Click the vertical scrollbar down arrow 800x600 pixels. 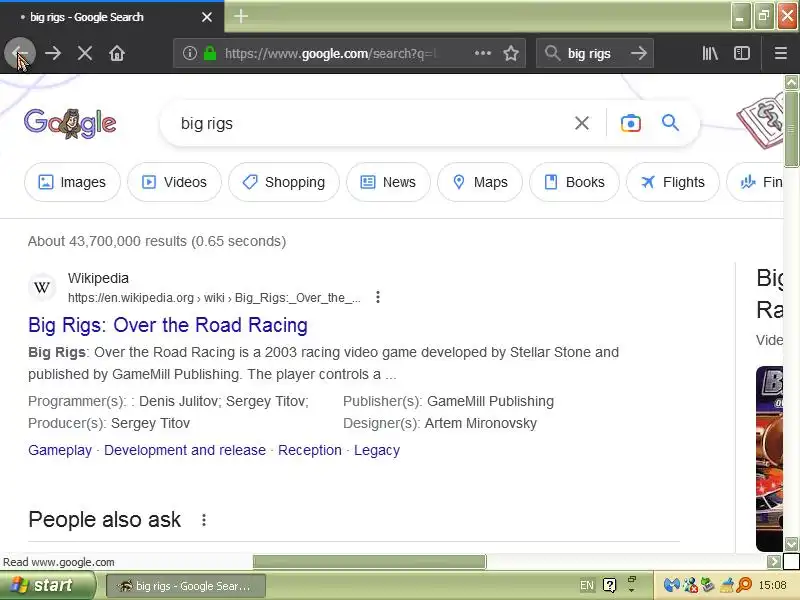coord(791,544)
